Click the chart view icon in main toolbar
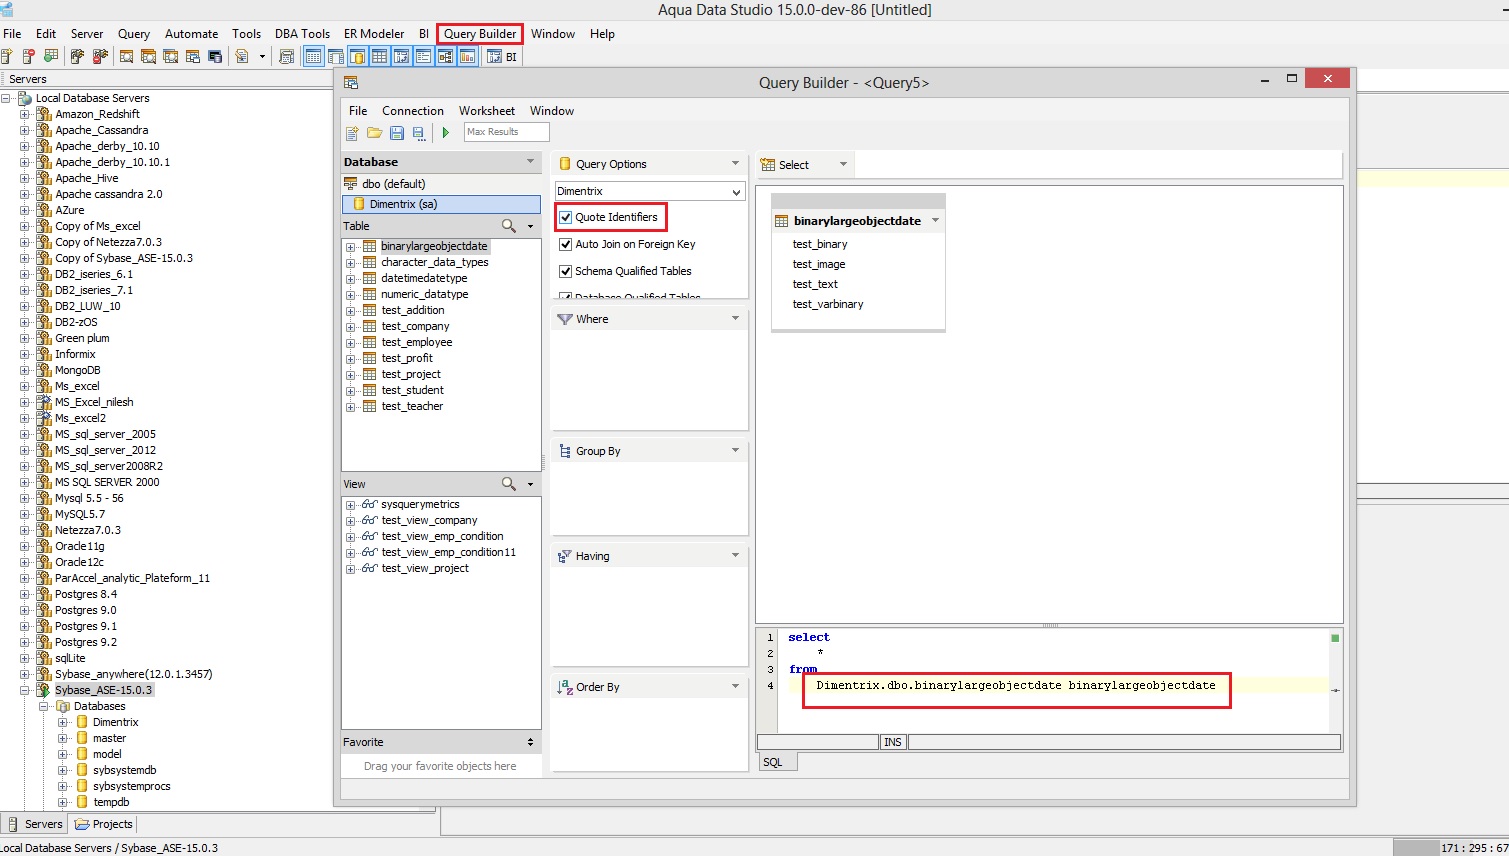Screen dimensions: 1509x856 pos(467,57)
